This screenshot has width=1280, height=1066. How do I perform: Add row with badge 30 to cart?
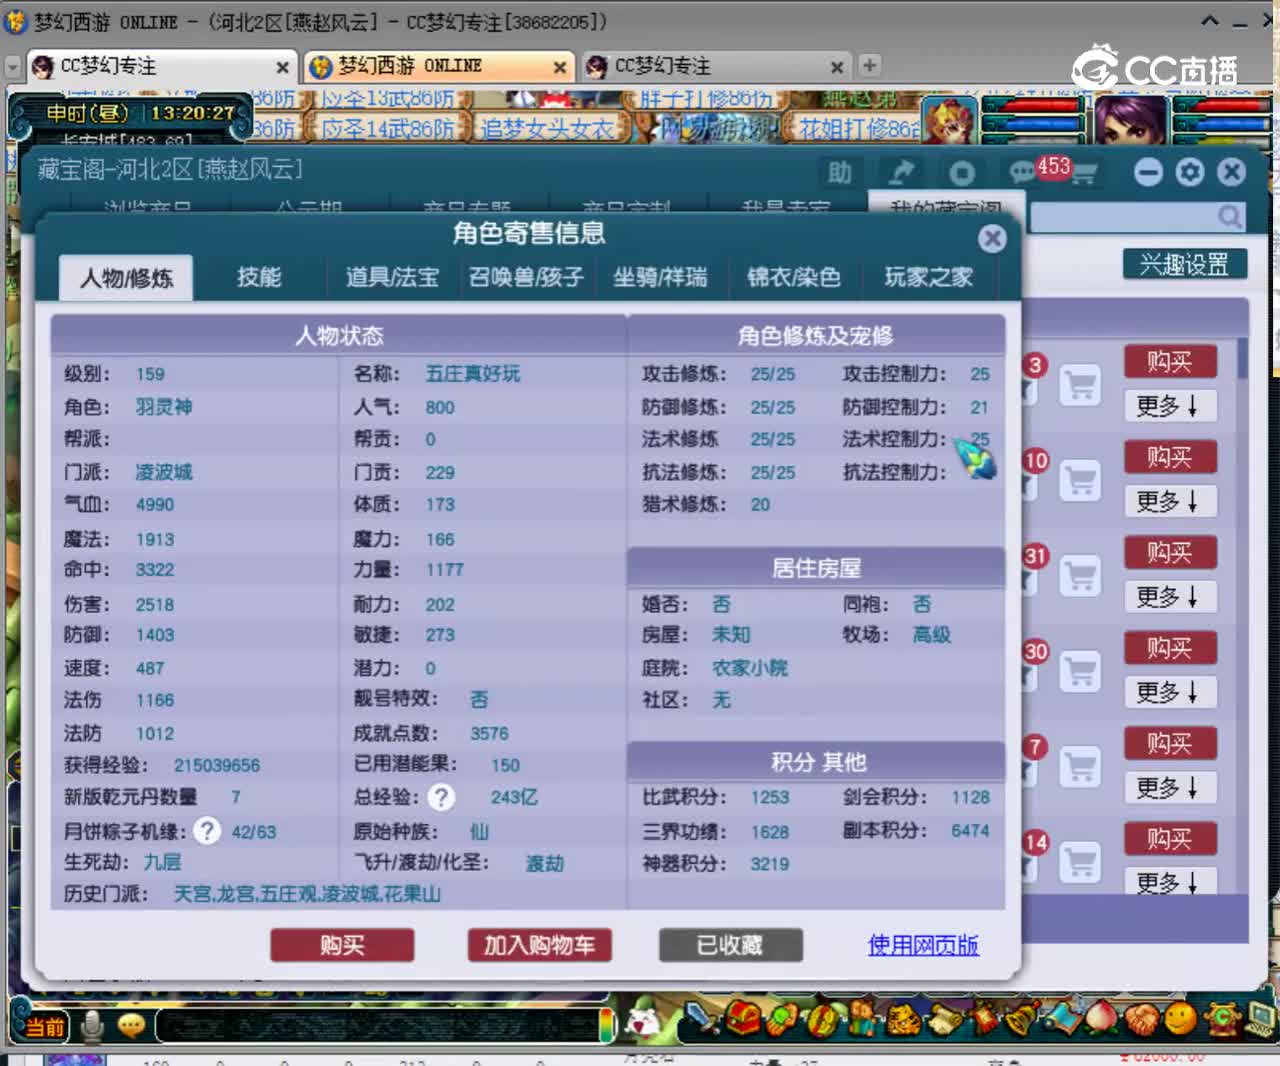point(1080,671)
